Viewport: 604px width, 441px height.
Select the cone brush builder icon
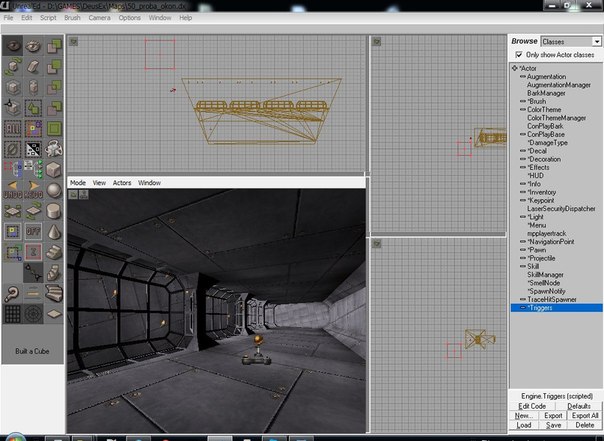(x=55, y=231)
